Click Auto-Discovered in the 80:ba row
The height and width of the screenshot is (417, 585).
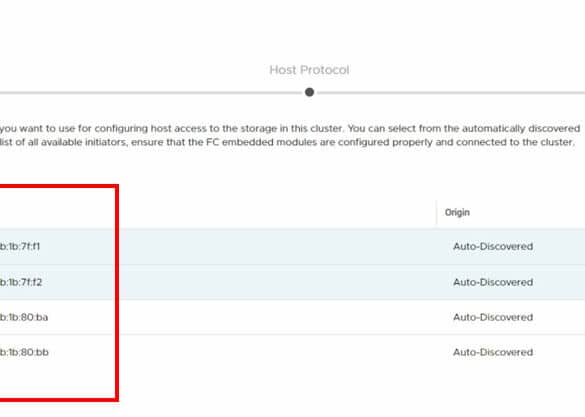[x=493, y=317]
